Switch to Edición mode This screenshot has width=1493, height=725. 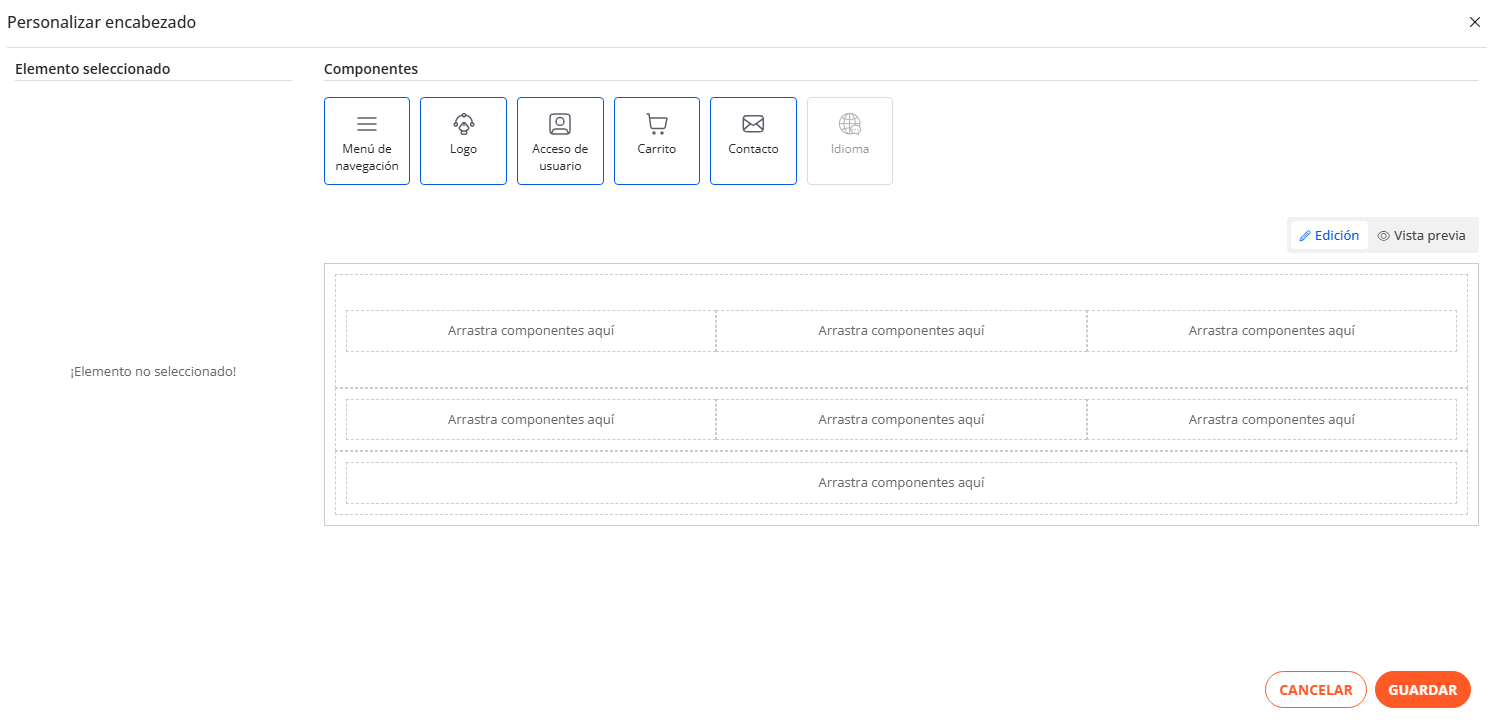pyautogui.click(x=1329, y=236)
